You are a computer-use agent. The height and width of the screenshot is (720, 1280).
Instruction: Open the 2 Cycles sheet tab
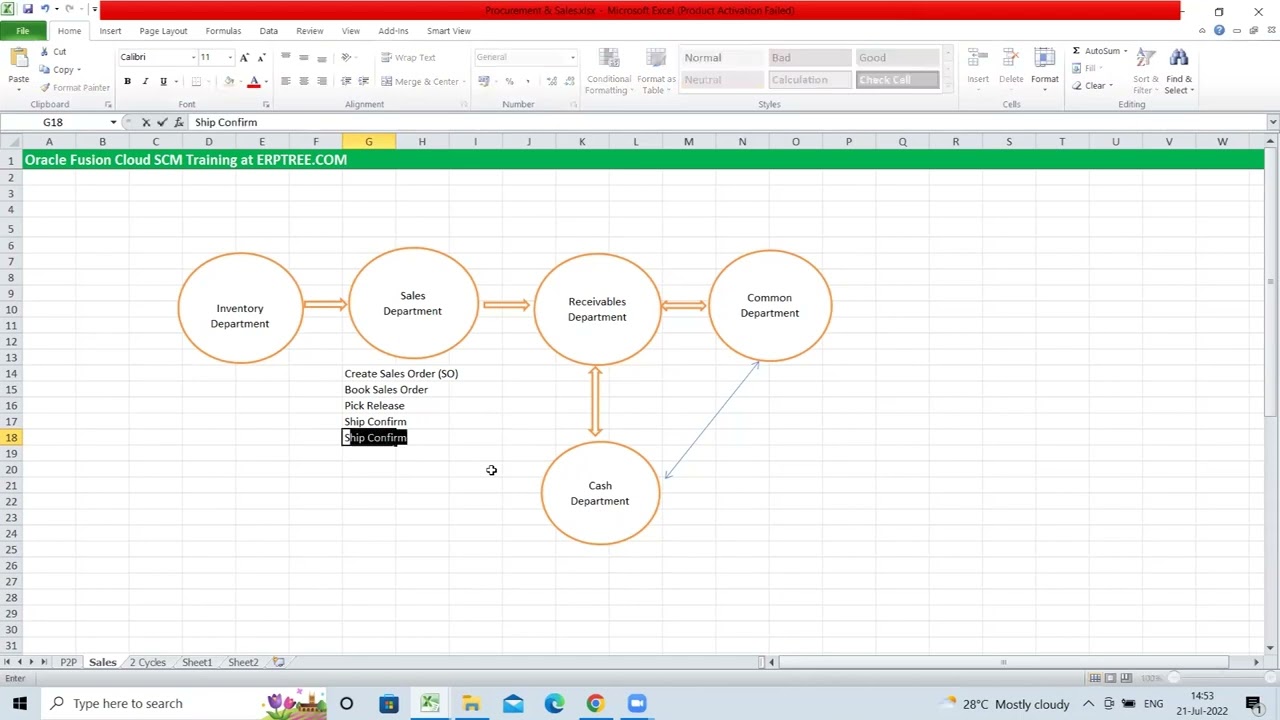(x=147, y=662)
